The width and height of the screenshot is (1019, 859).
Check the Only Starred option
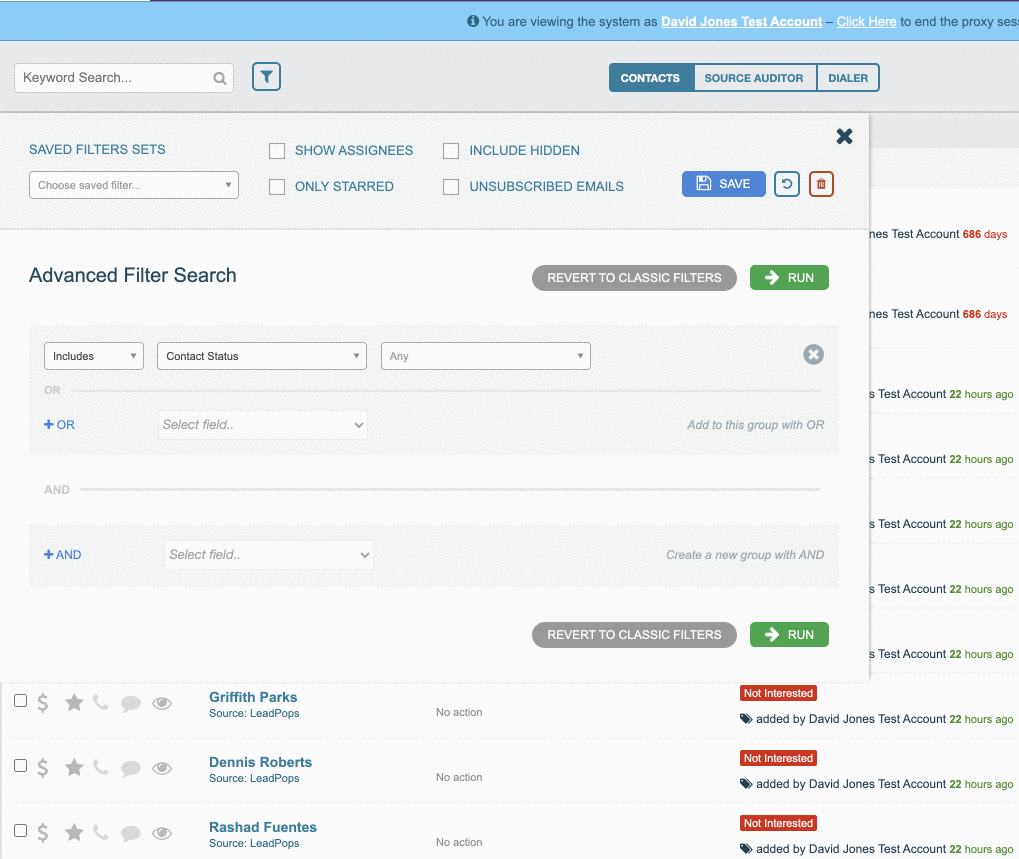pyautogui.click(x=277, y=187)
